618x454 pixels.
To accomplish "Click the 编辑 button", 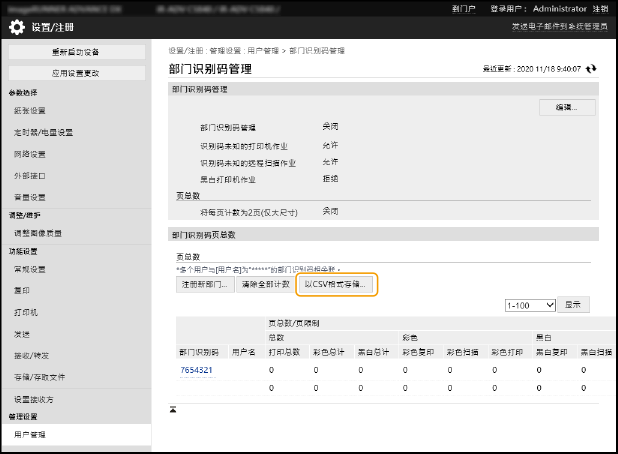I will pos(566,107).
